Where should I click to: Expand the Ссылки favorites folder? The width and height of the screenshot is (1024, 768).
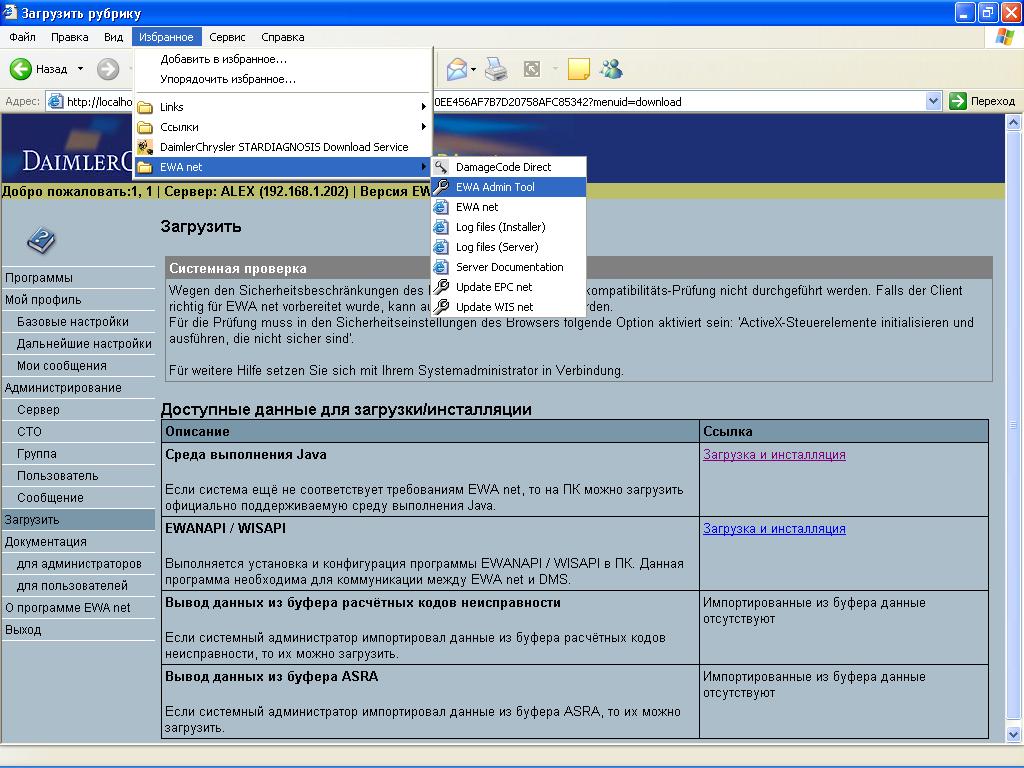pyautogui.click(x=283, y=127)
